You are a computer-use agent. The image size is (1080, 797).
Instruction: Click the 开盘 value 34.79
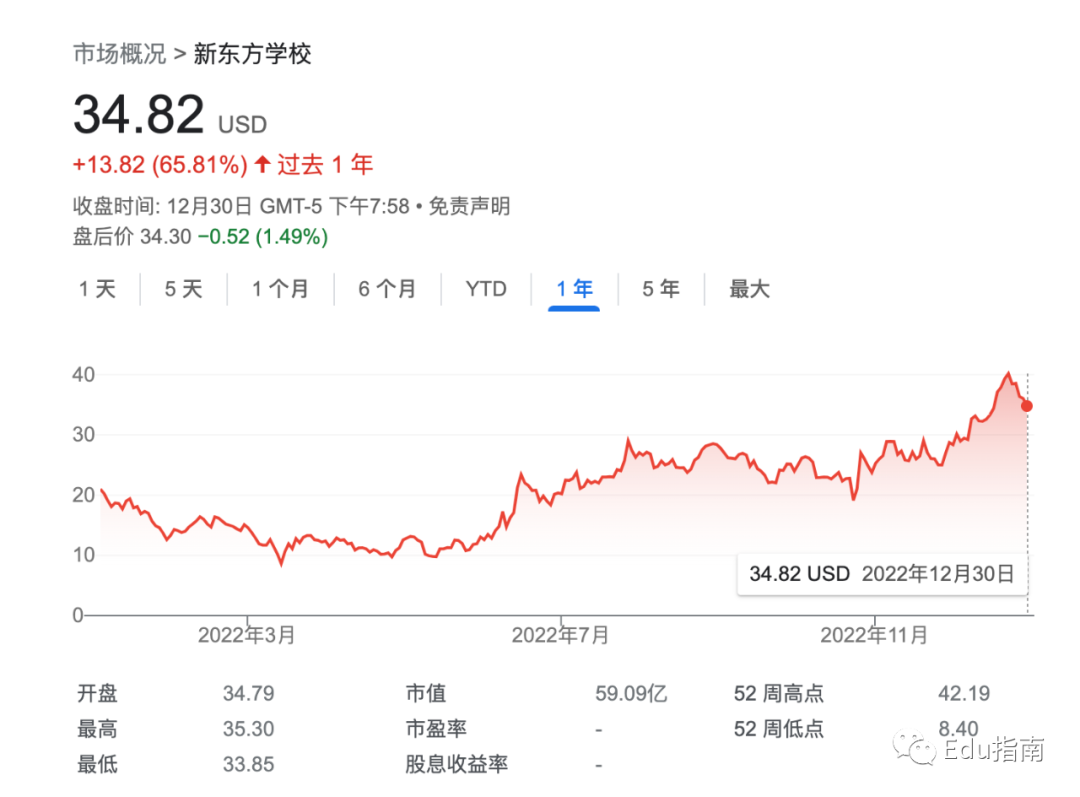pyautogui.click(x=249, y=693)
